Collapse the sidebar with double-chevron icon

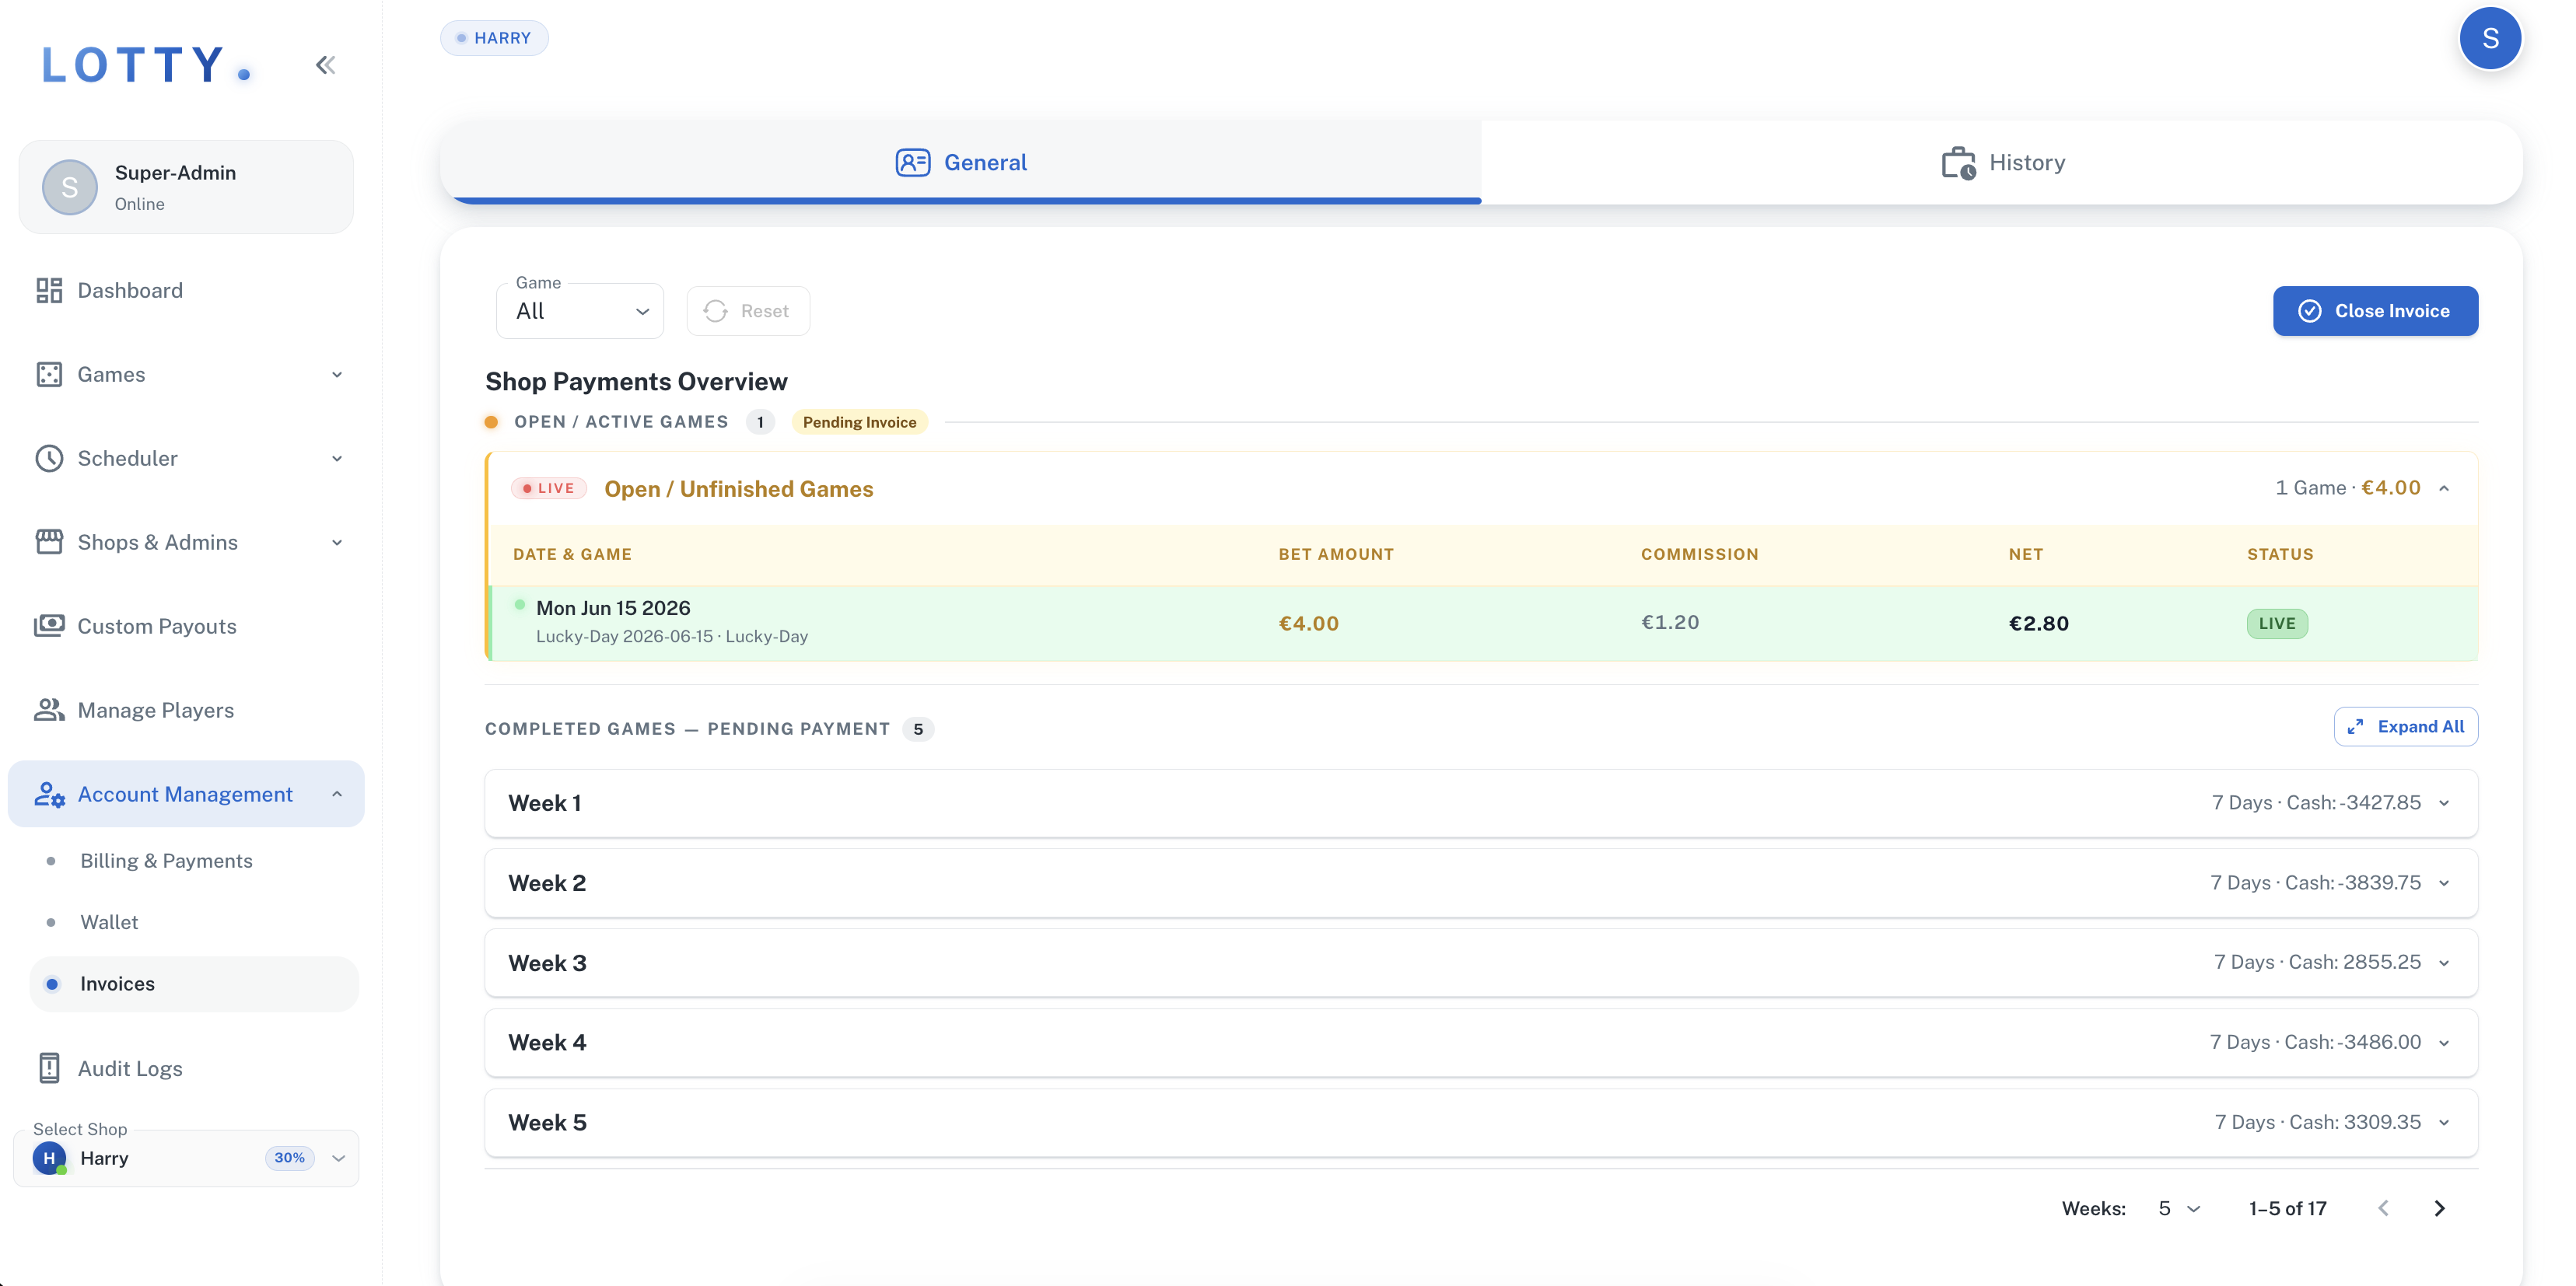pos(325,65)
